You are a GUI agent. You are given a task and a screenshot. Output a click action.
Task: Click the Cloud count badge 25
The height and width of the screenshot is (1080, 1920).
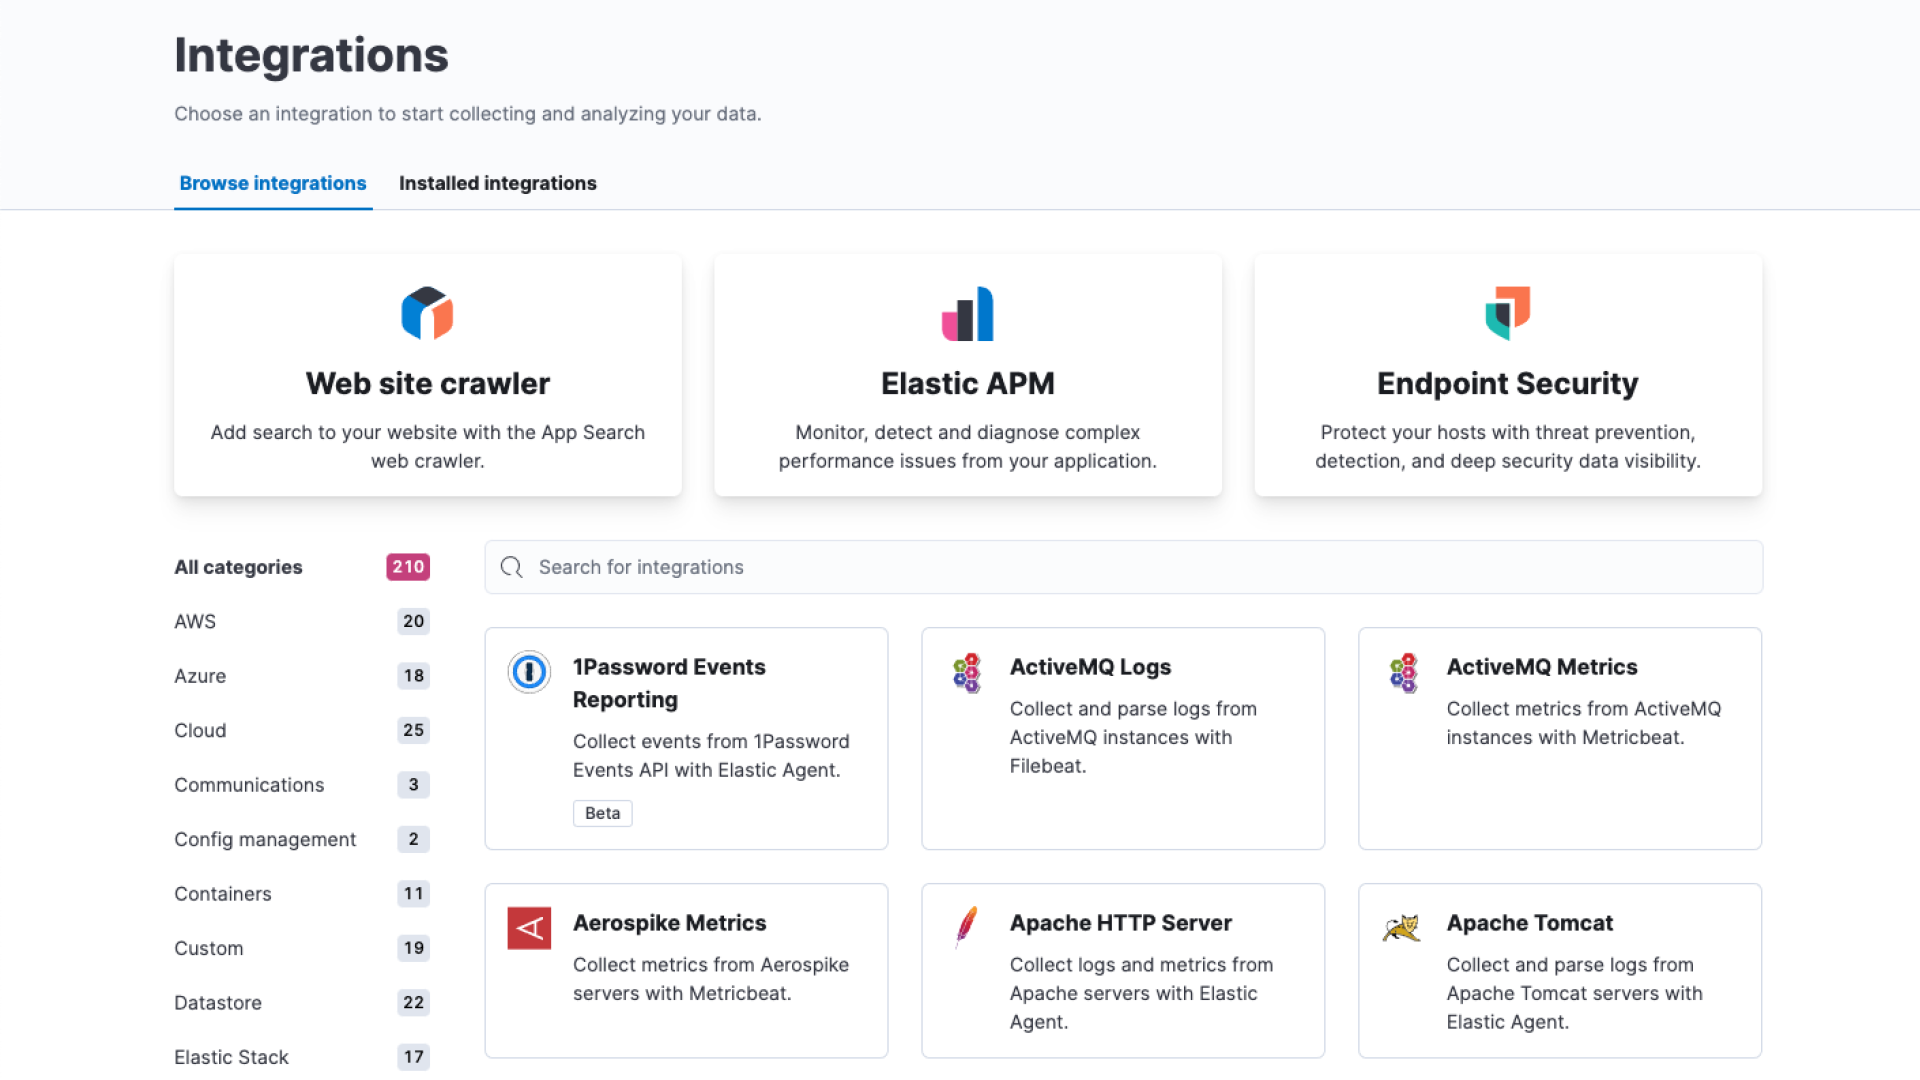[414, 730]
